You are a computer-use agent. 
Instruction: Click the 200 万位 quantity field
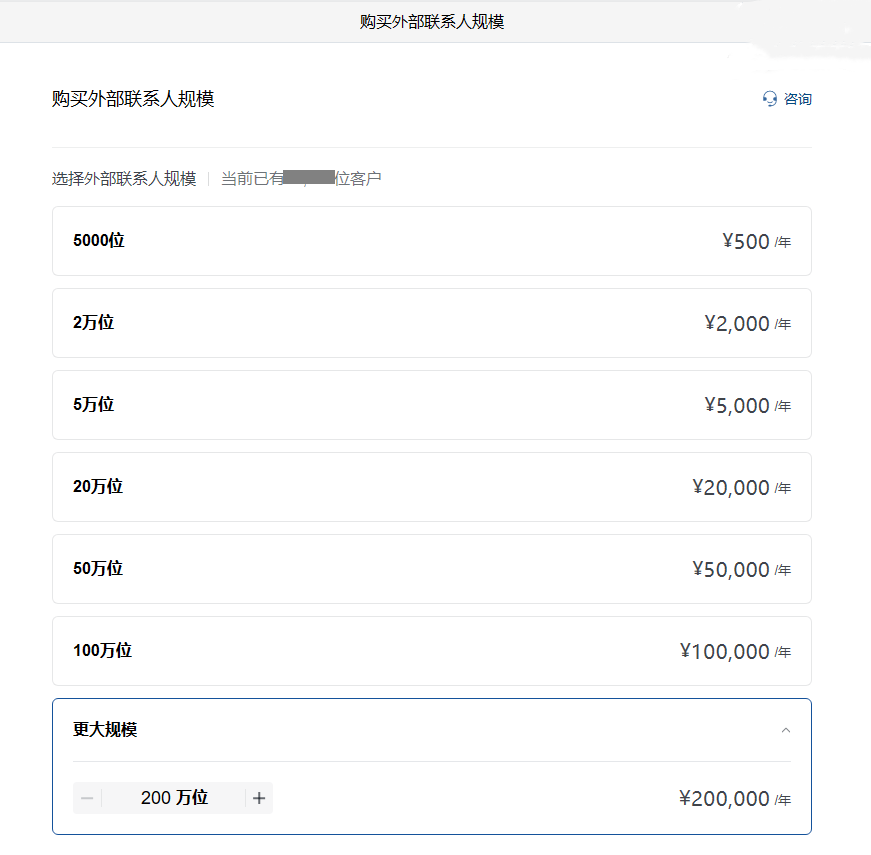tap(174, 798)
